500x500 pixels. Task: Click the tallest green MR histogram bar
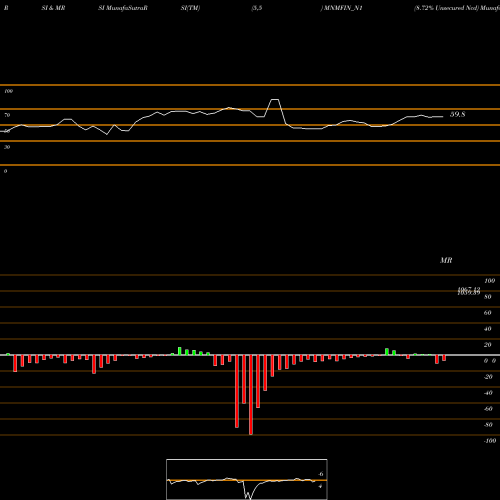(x=180, y=351)
